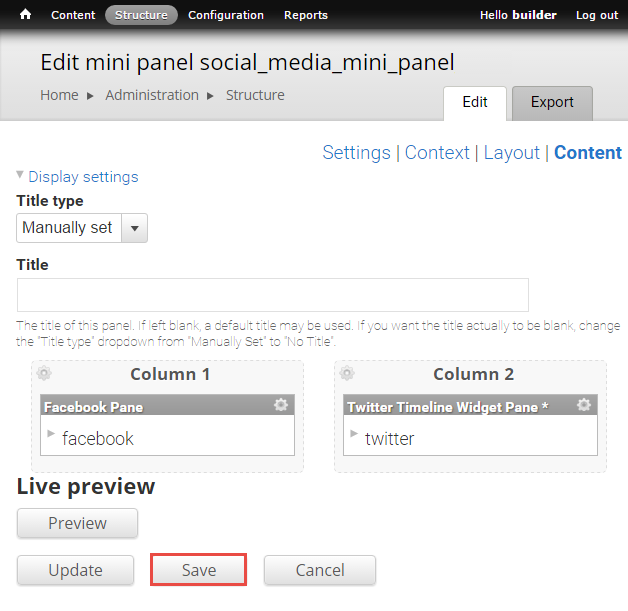Click the Log out link

click(x=597, y=15)
